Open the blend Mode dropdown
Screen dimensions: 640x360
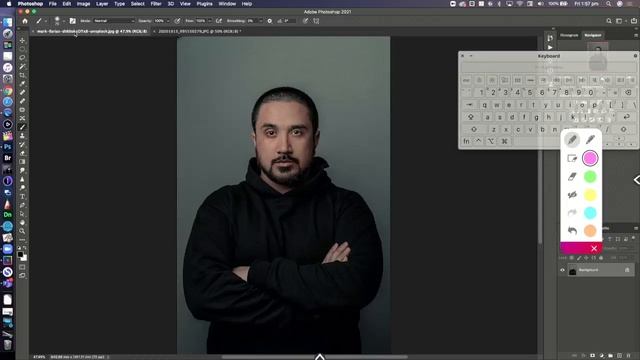pos(114,21)
